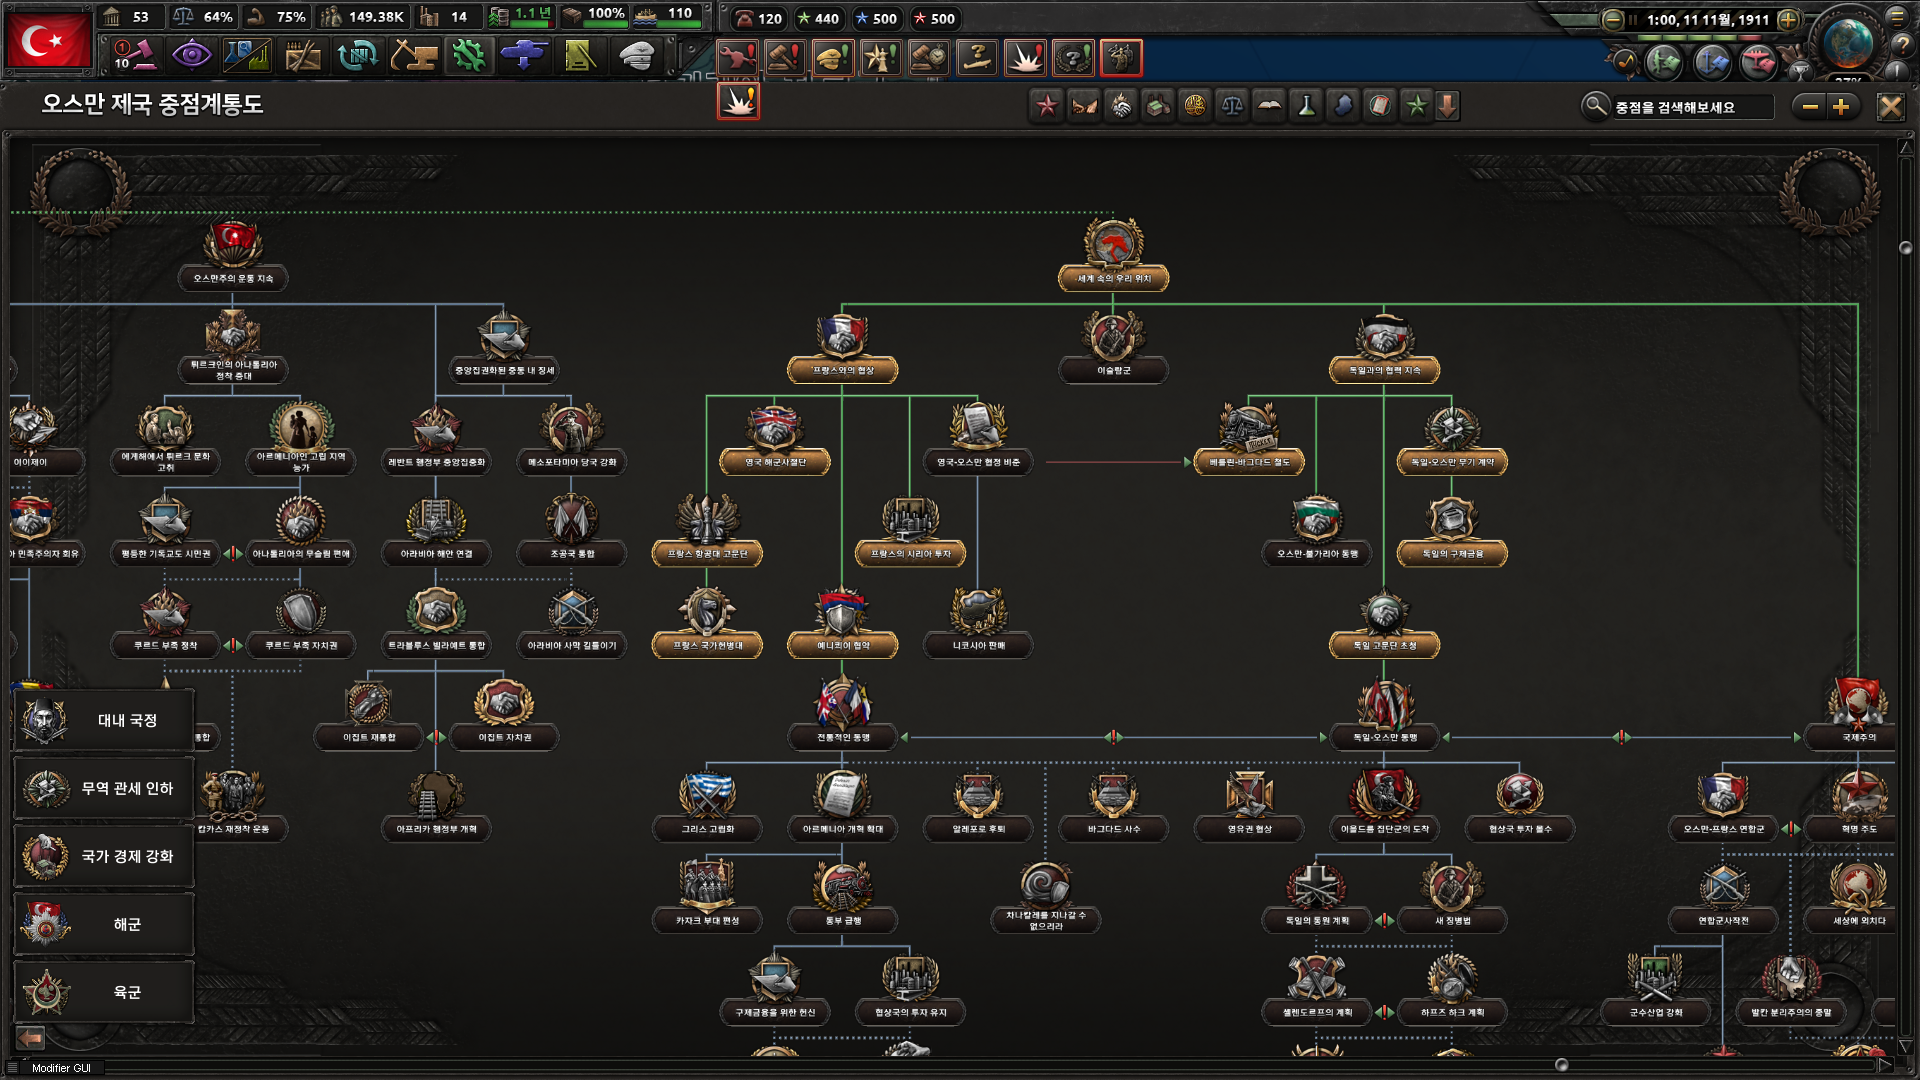This screenshot has height=1080, width=1920.
Task: Select the 베를린-바그다드 철도 focus
Action: click(1249, 440)
